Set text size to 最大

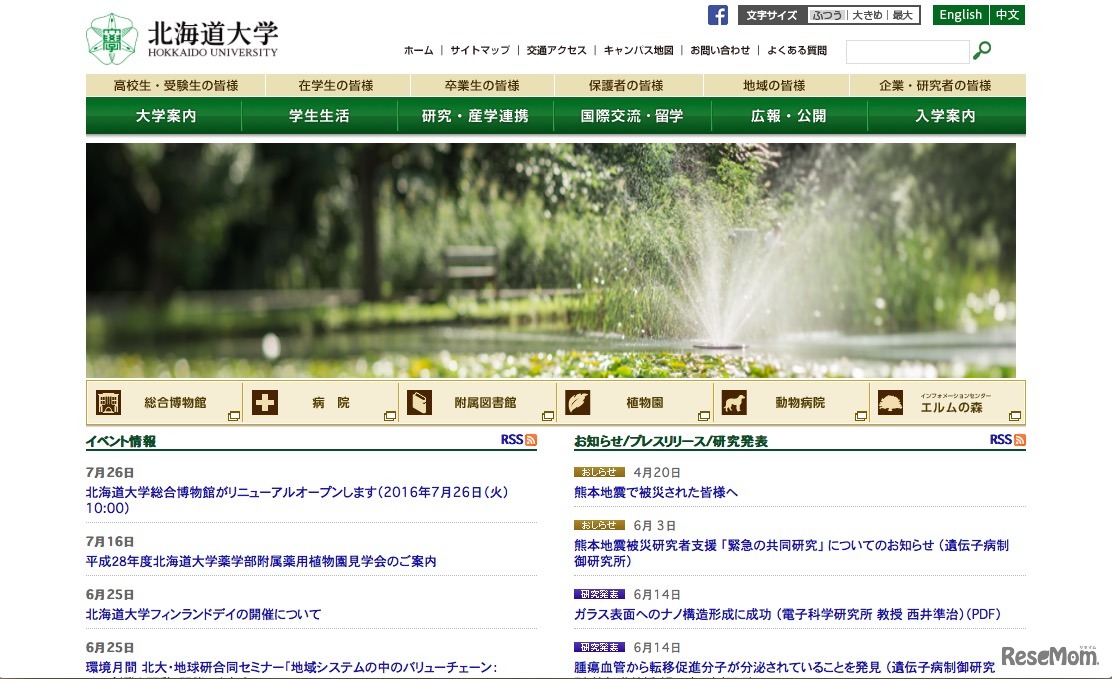(900, 14)
